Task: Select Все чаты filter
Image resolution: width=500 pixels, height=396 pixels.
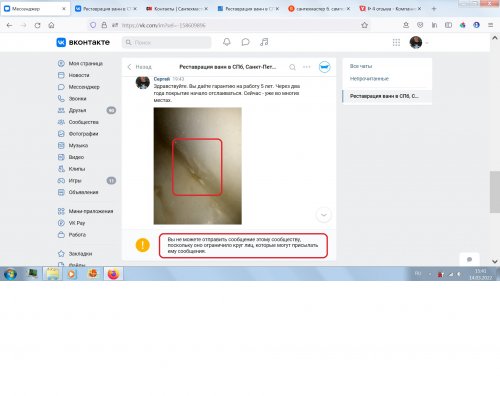Action: point(361,66)
